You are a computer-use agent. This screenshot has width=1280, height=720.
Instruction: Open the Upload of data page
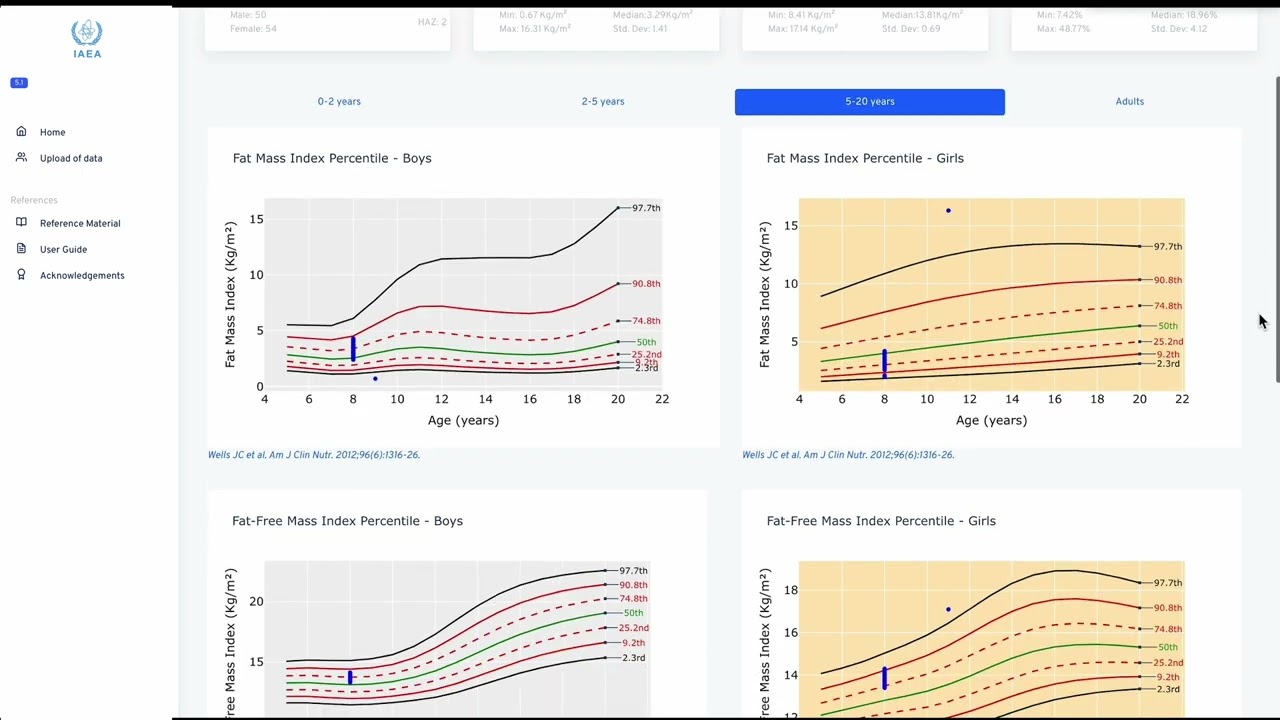(x=71, y=158)
